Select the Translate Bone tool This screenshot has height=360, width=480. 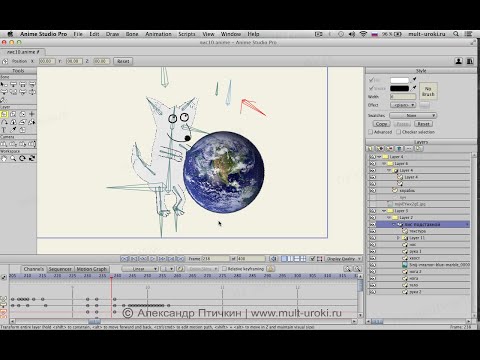coord(13,84)
